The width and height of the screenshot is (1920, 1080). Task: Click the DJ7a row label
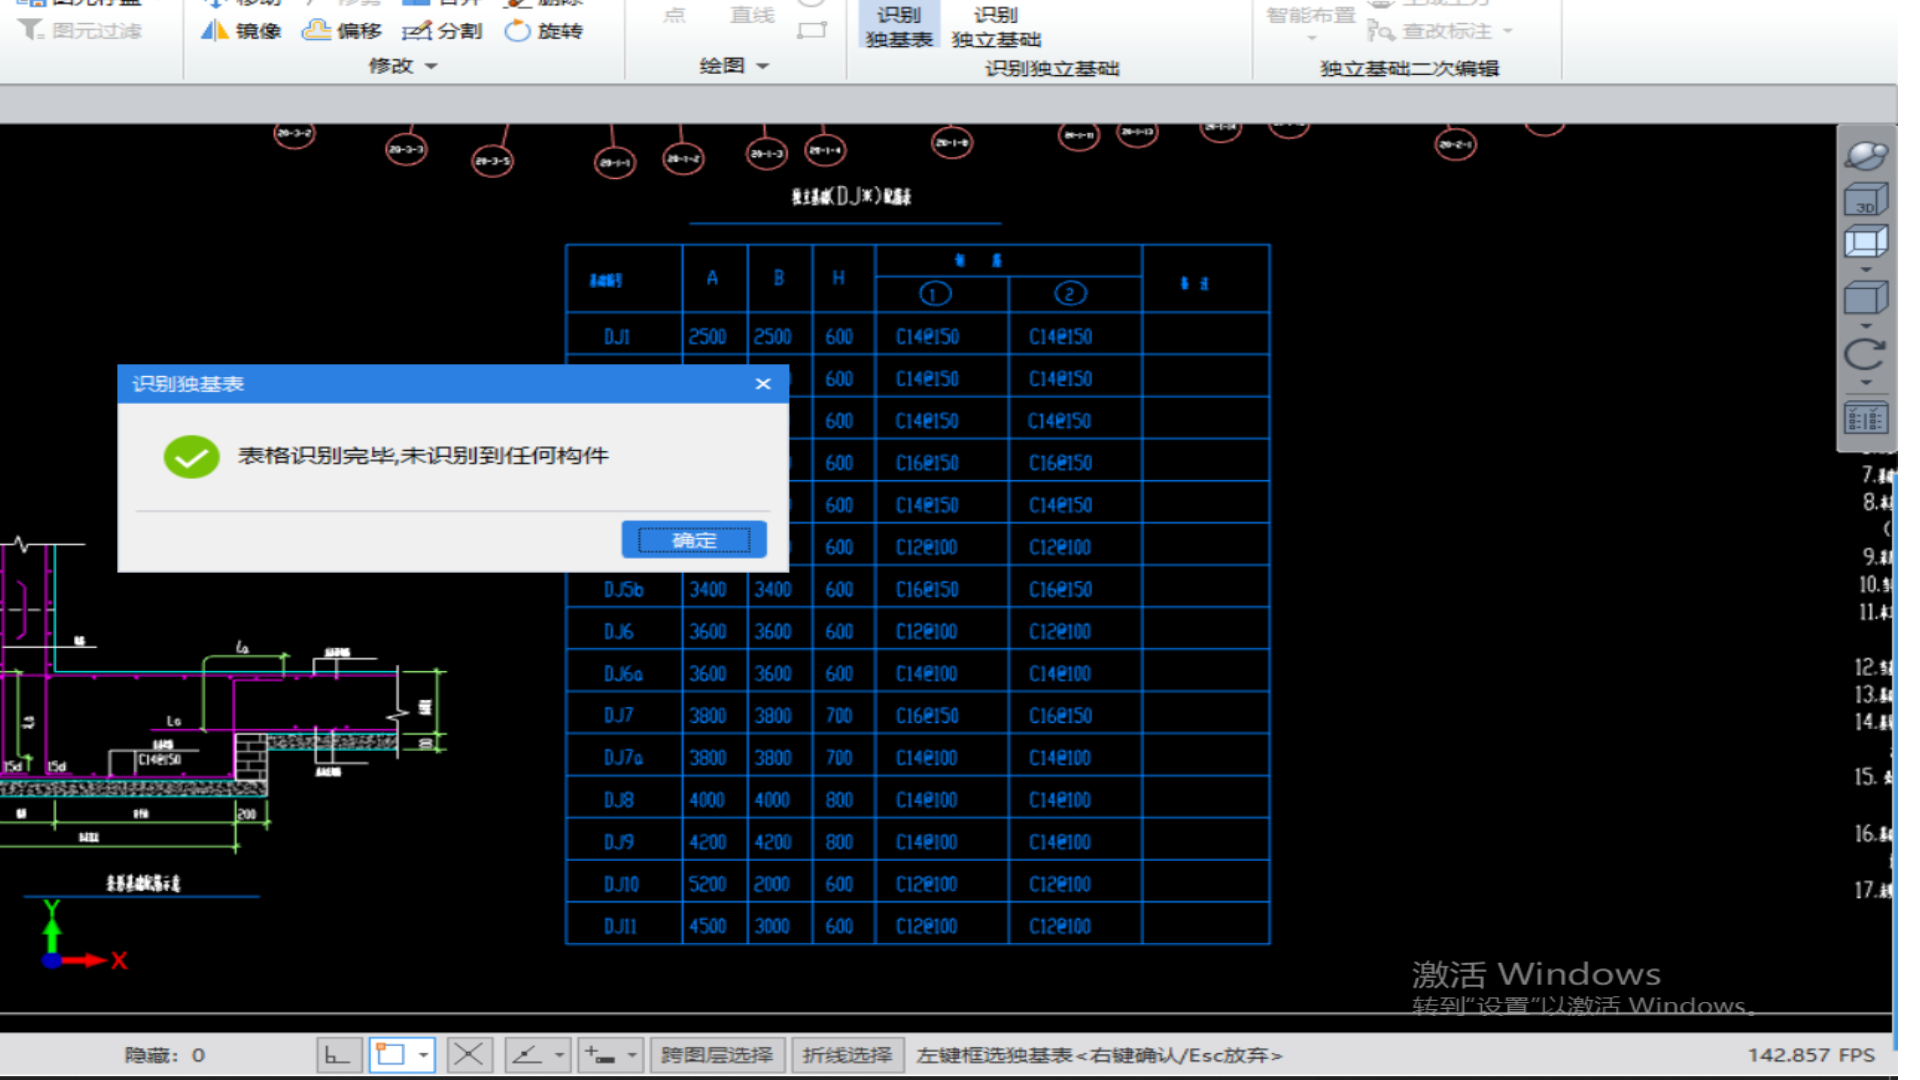coord(623,758)
